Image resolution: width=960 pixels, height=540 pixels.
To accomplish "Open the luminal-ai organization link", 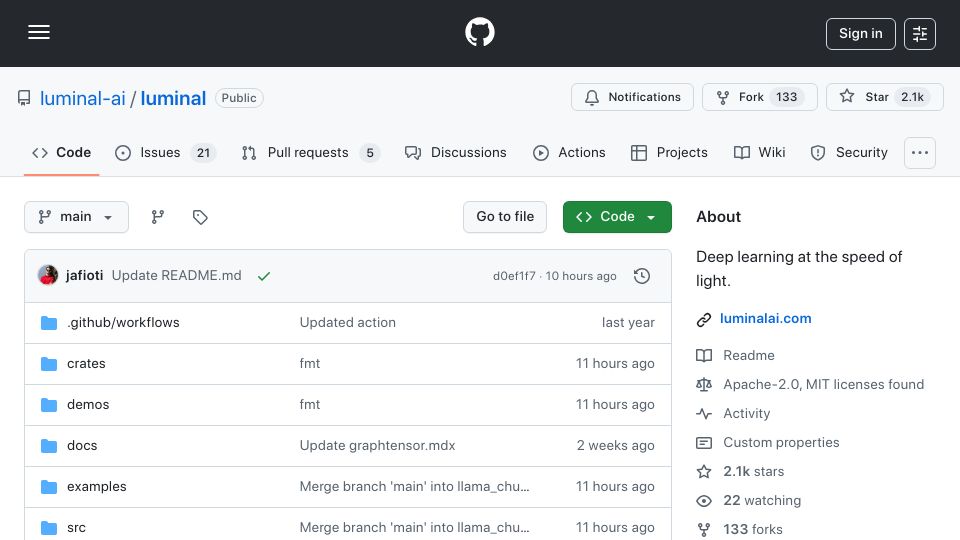I will point(83,98).
